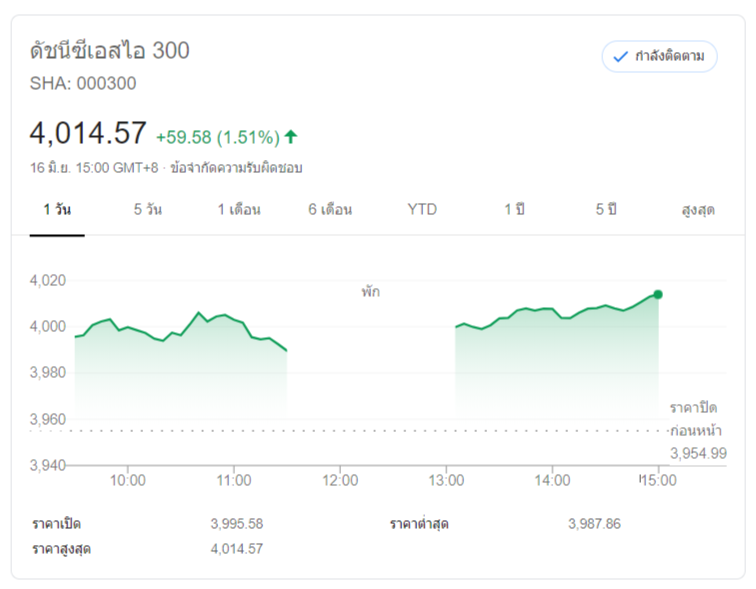Screen dimensions: 756x589
Task: Click the green up-arrow price change icon
Action: (x=291, y=136)
